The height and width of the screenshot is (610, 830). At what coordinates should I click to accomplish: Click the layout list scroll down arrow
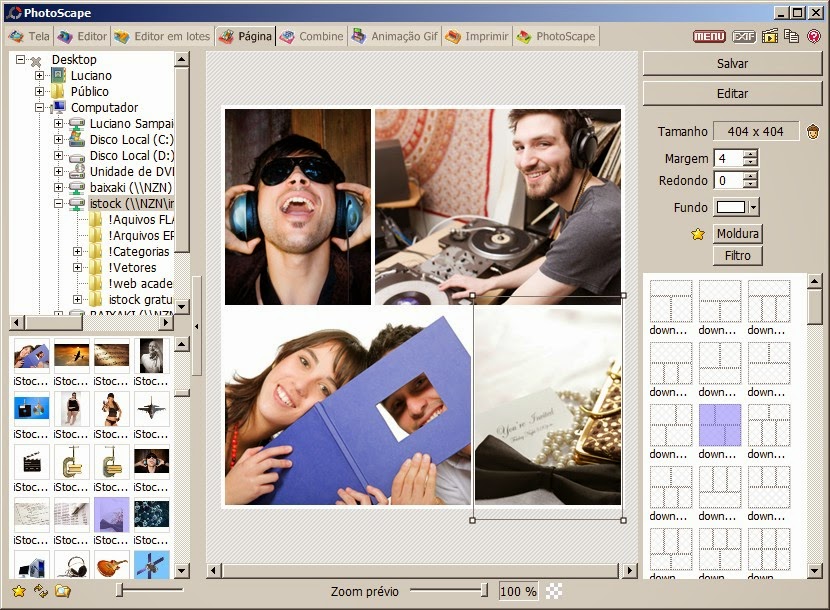tap(814, 570)
